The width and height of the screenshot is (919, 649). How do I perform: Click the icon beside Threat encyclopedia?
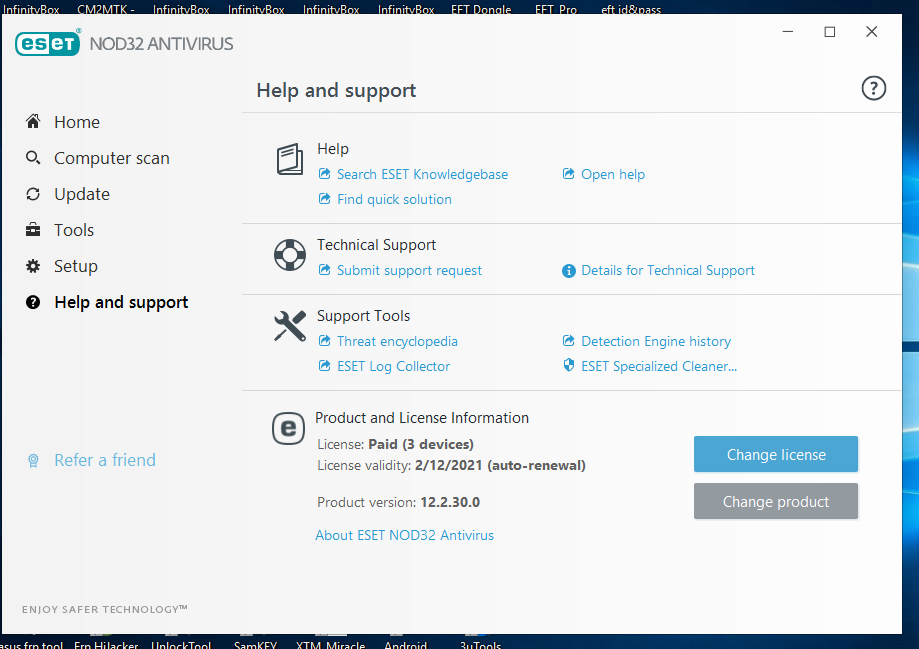[324, 341]
